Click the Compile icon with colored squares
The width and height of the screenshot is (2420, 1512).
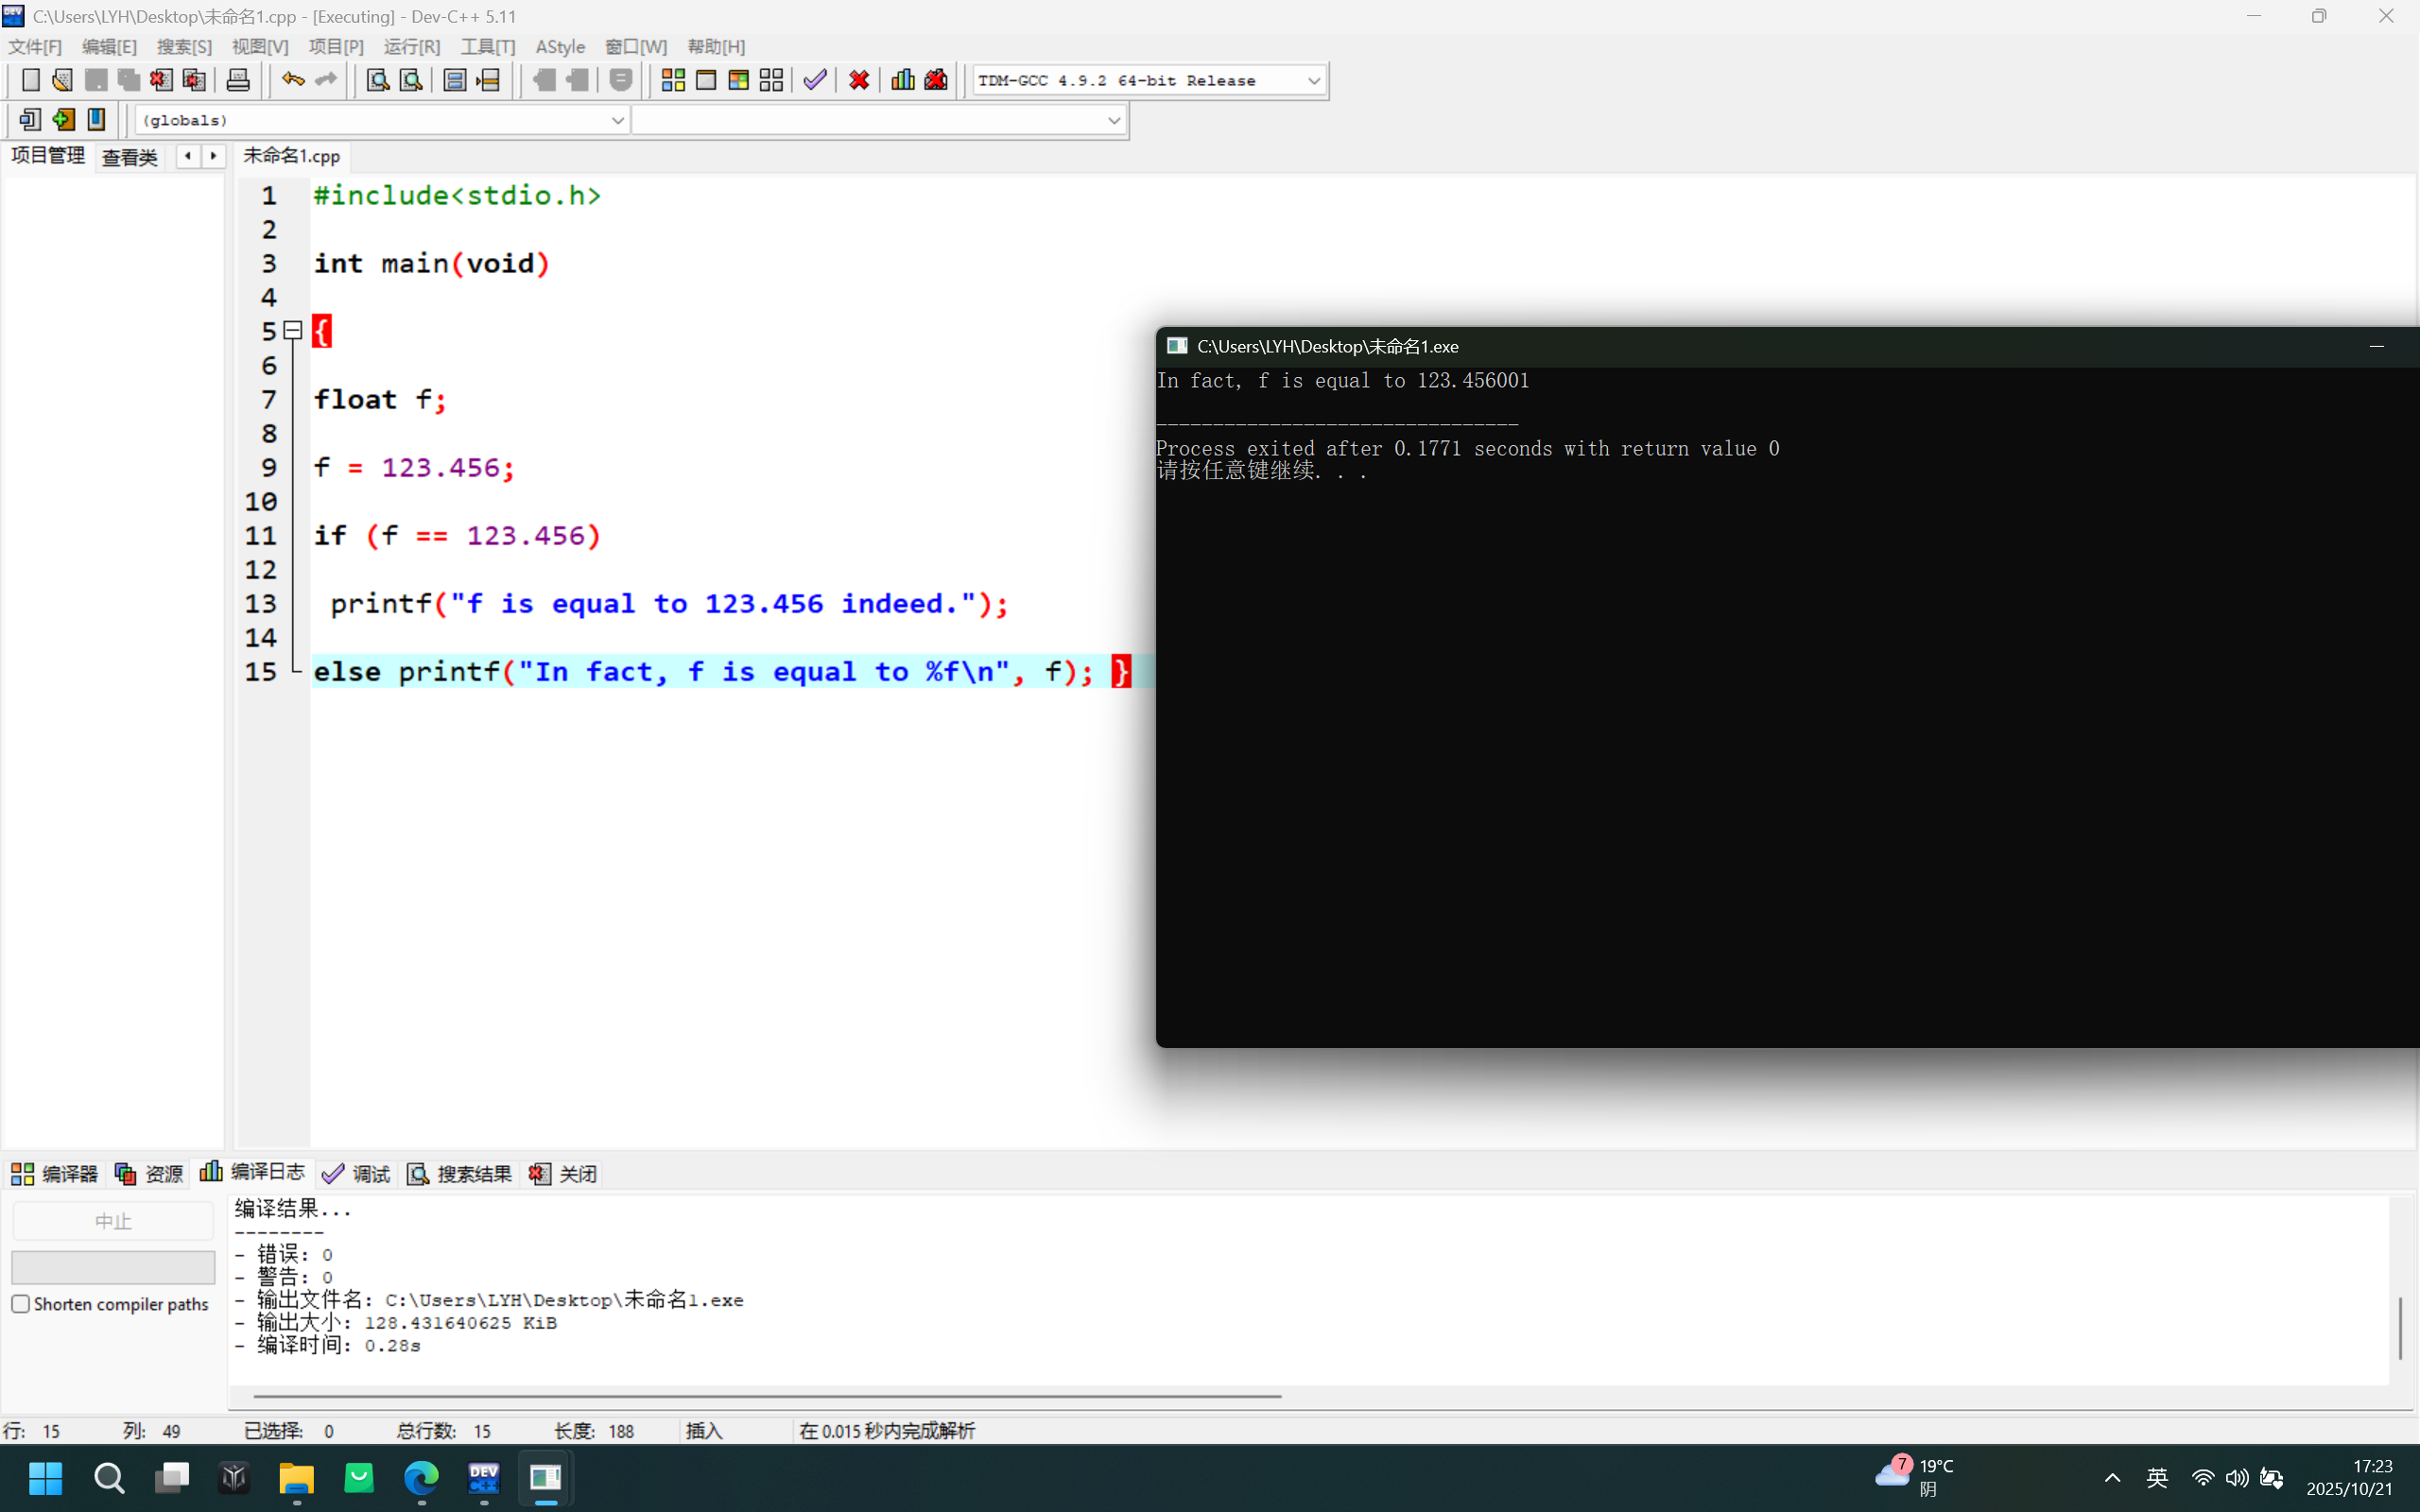673,80
